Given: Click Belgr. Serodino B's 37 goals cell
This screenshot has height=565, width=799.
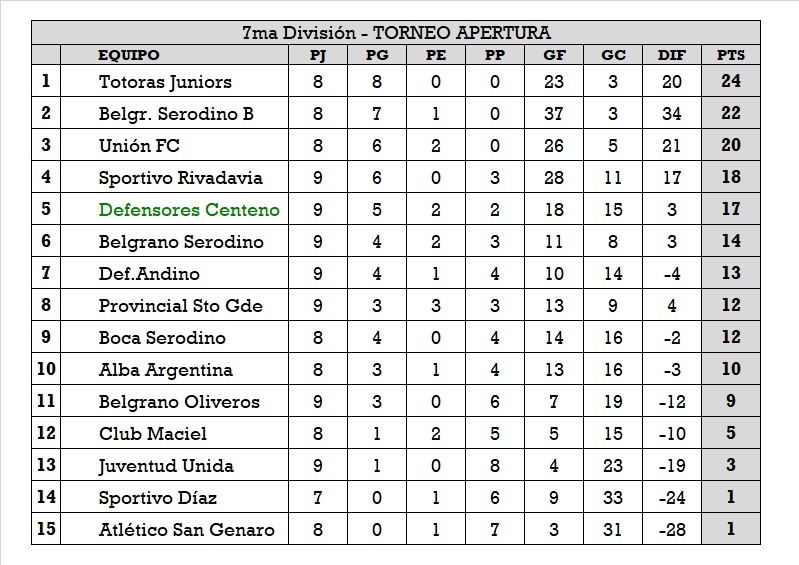Looking at the screenshot, I should click(553, 114).
